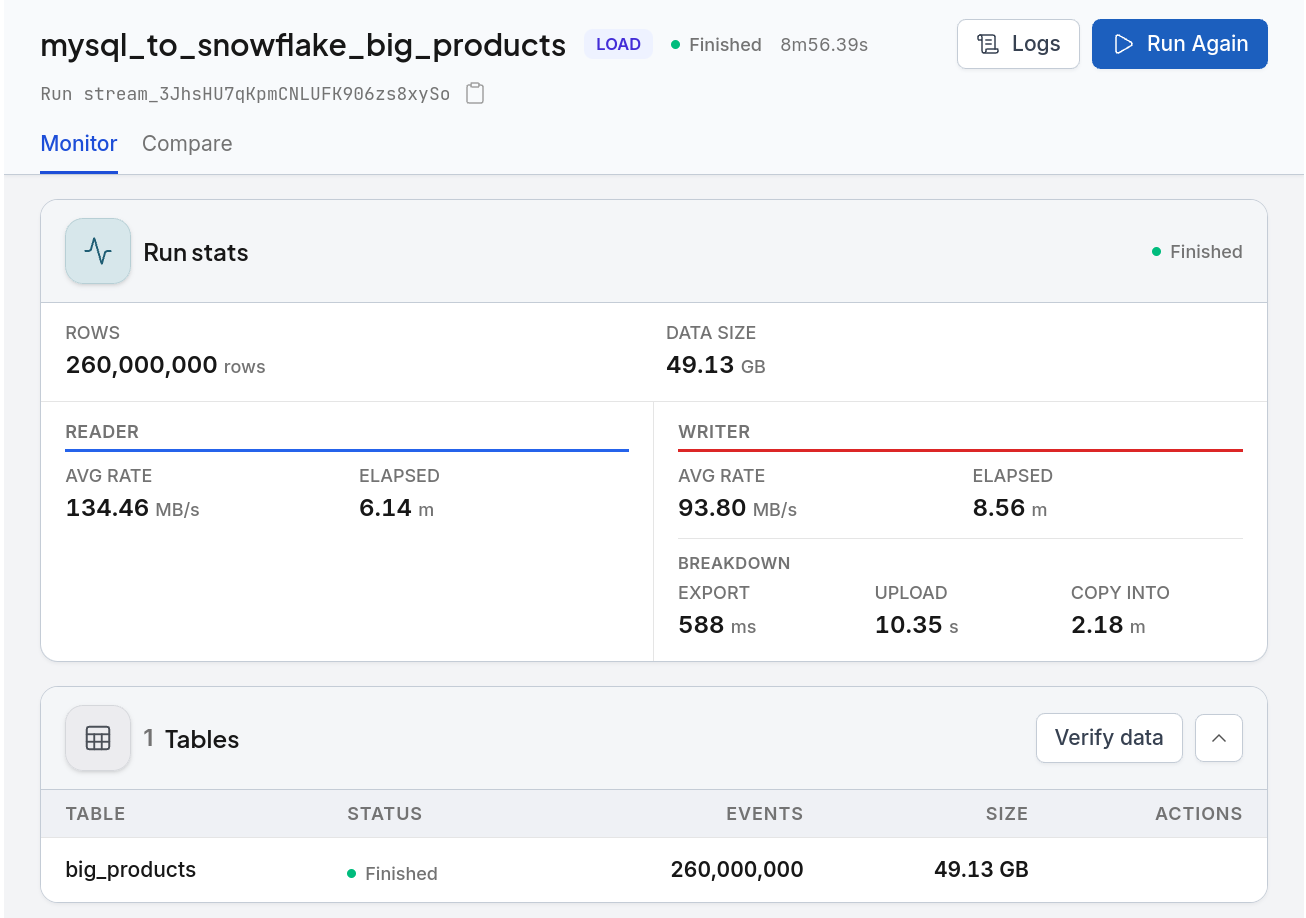Click the reader avg rate 134.46 MB/s
Viewport: 1306px width, 918px height.
click(133, 508)
